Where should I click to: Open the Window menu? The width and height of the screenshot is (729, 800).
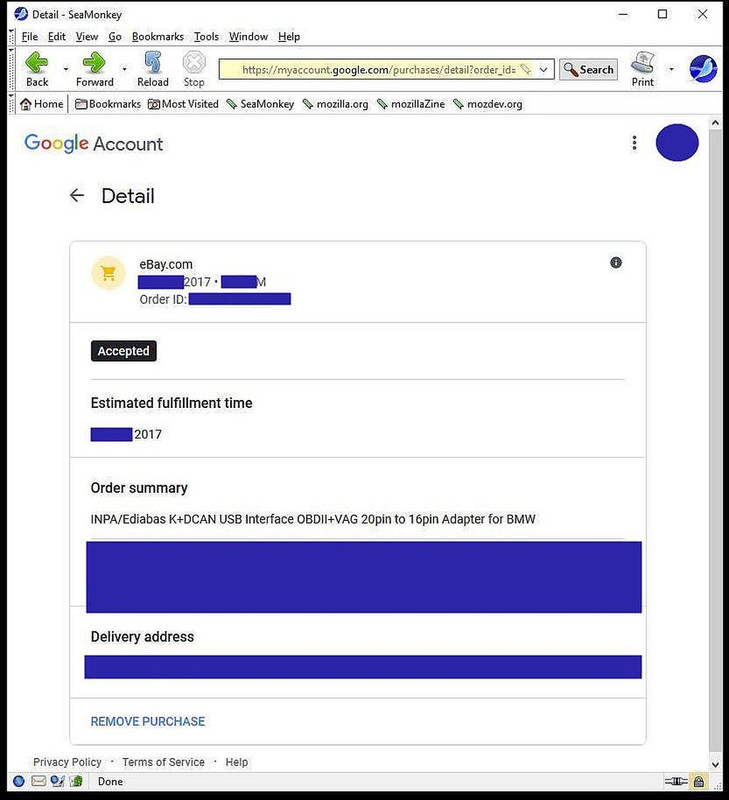(x=248, y=37)
